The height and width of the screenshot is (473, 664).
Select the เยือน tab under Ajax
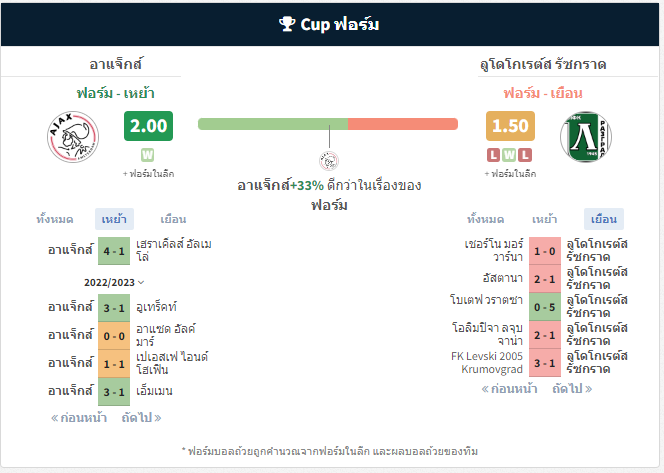point(173,219)
